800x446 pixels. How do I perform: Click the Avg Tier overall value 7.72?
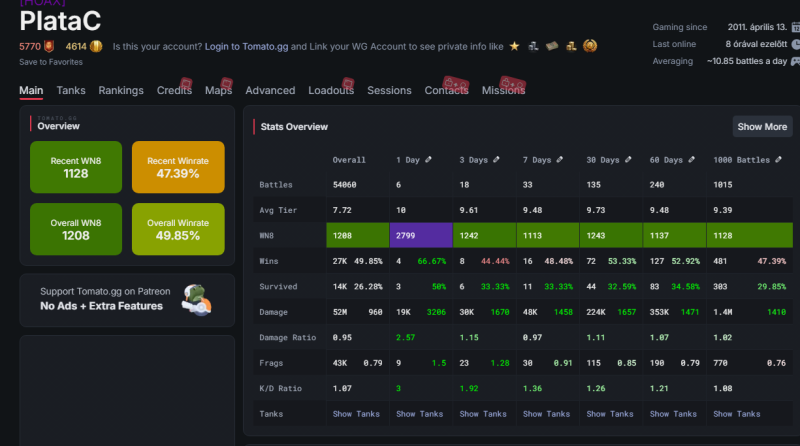342,210
